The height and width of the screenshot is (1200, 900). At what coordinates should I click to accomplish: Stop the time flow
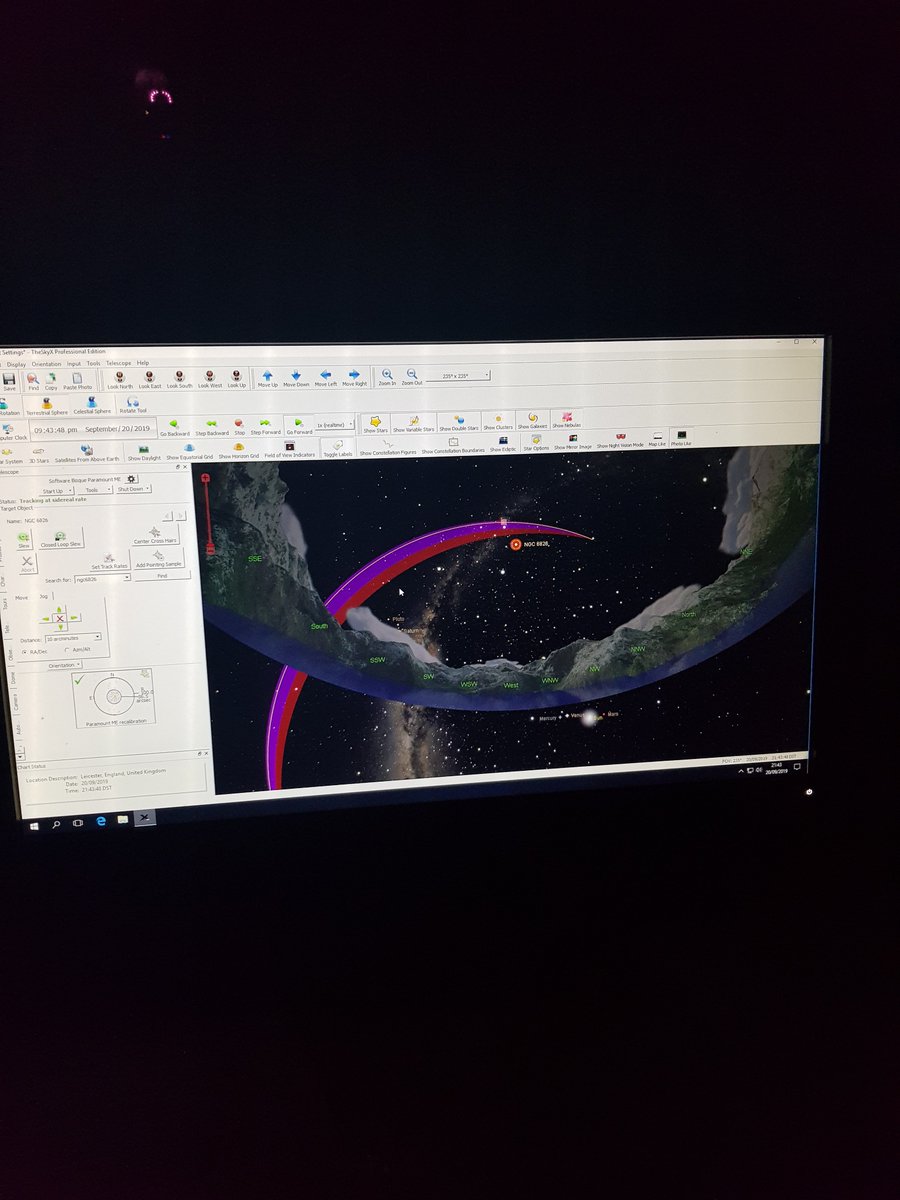(x=239, y=427)
